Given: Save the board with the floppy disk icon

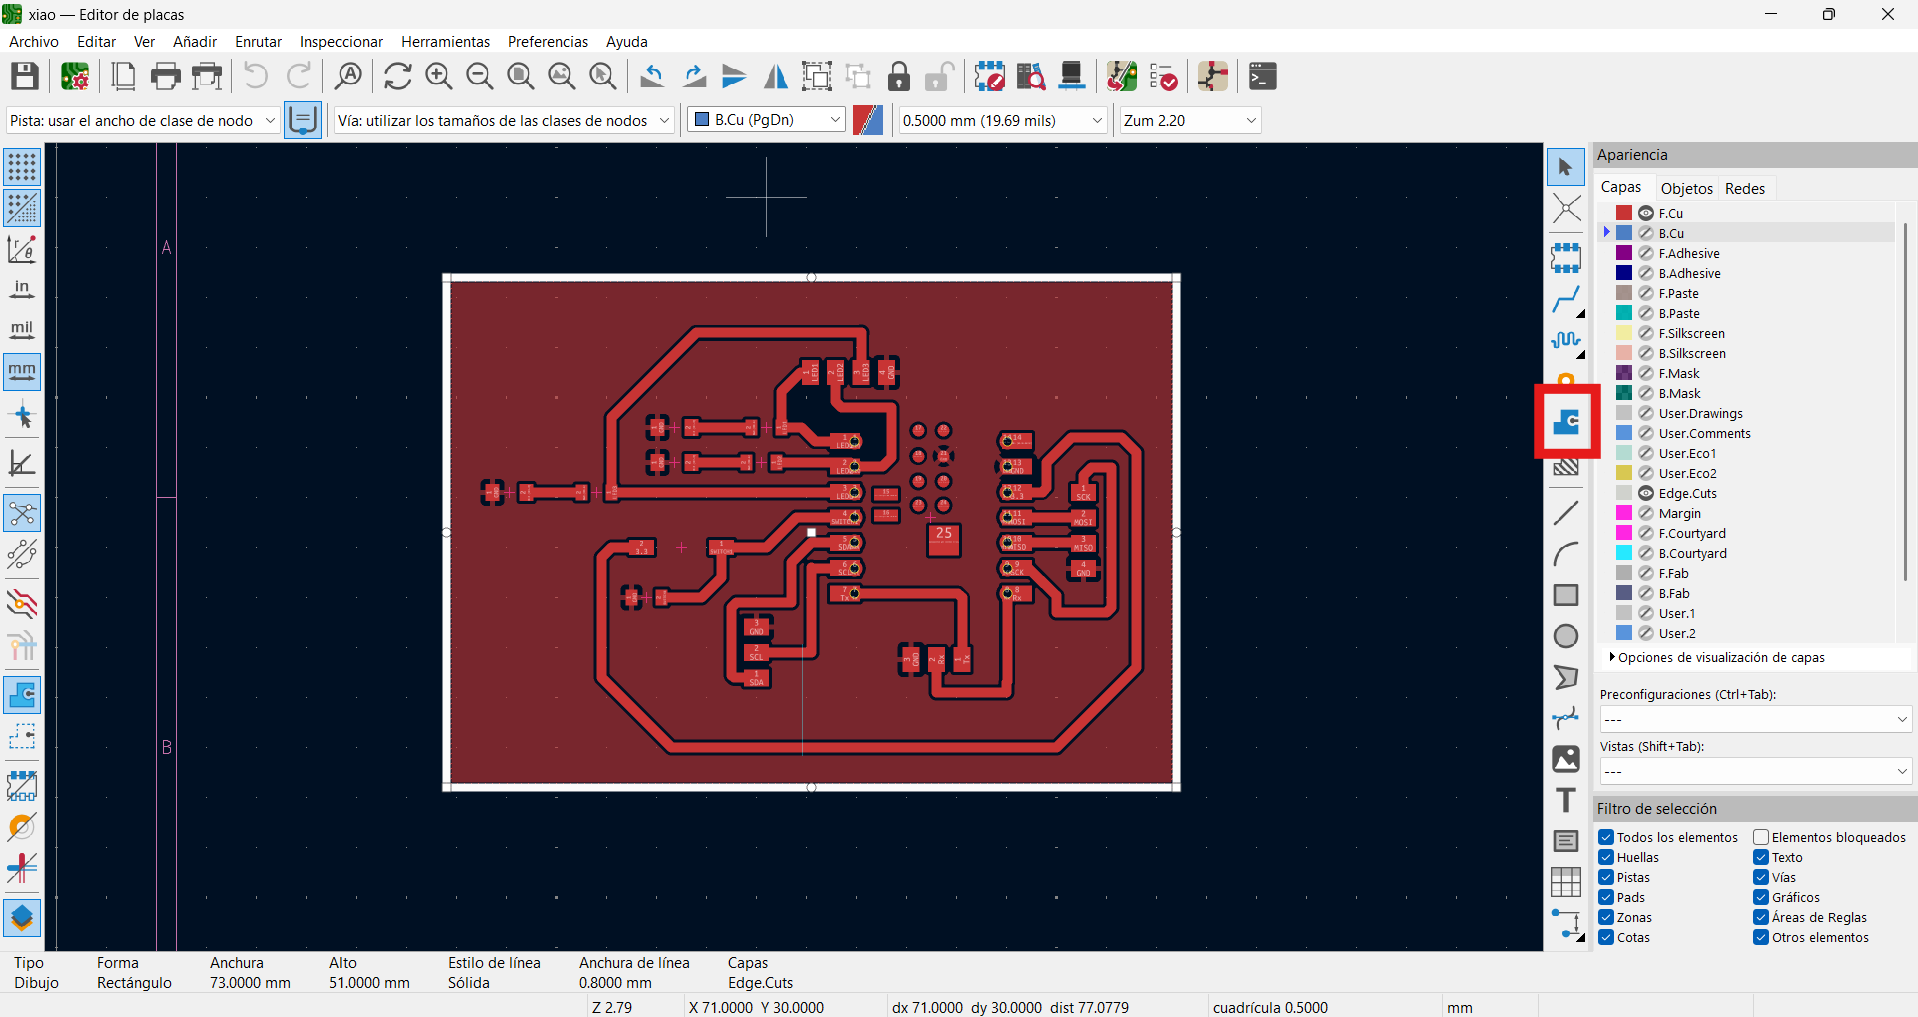Looking at the screenshot, I should coord(25,76).
